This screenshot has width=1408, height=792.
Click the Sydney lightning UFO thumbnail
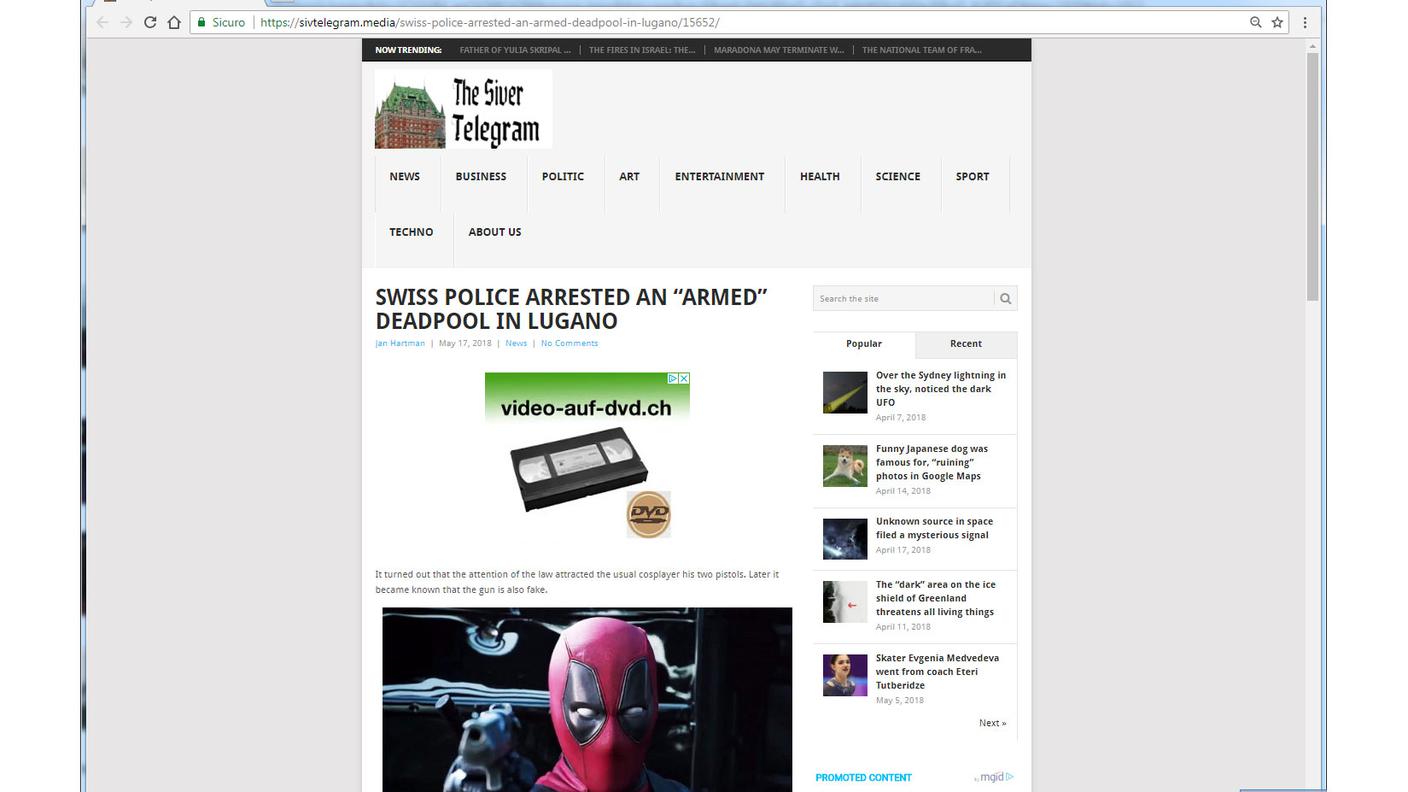tap(845, 393)
